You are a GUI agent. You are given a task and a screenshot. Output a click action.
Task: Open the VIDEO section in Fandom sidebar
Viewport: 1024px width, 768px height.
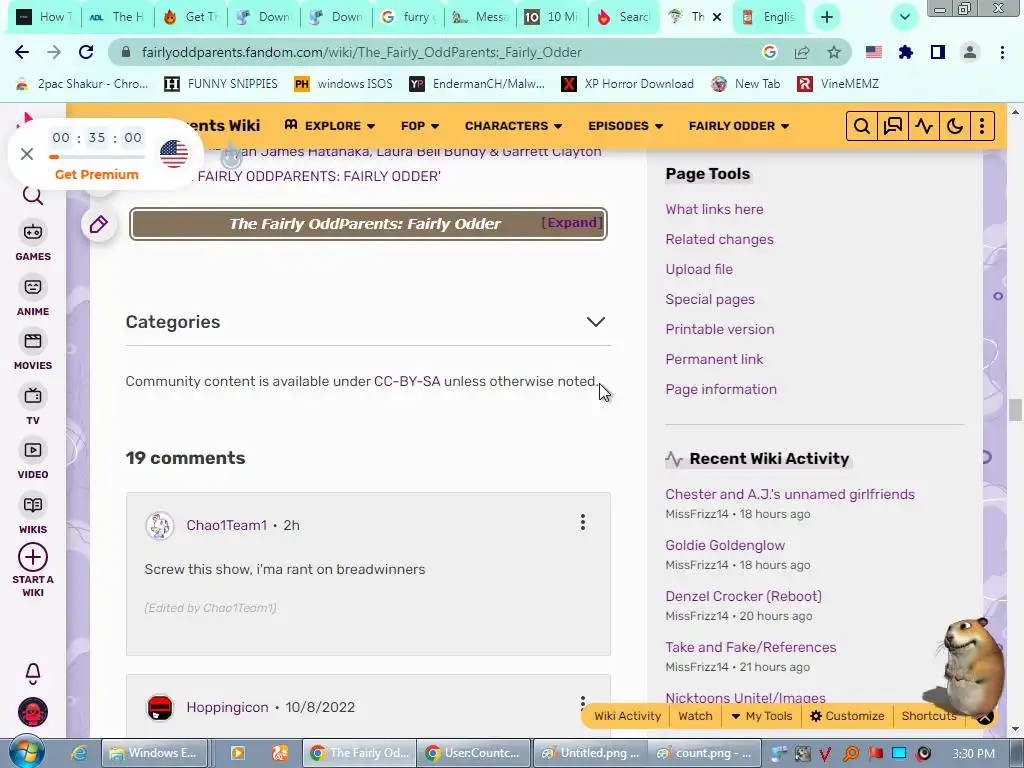coord(33,460)
